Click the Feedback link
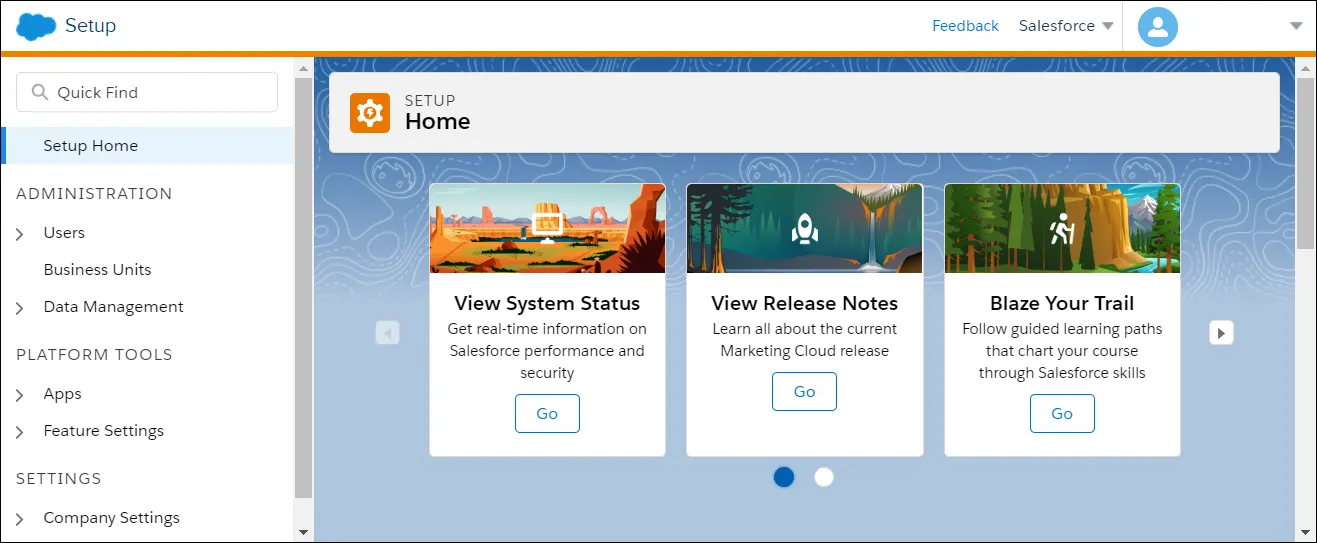 pyautogui.click(x=965, y=26)
